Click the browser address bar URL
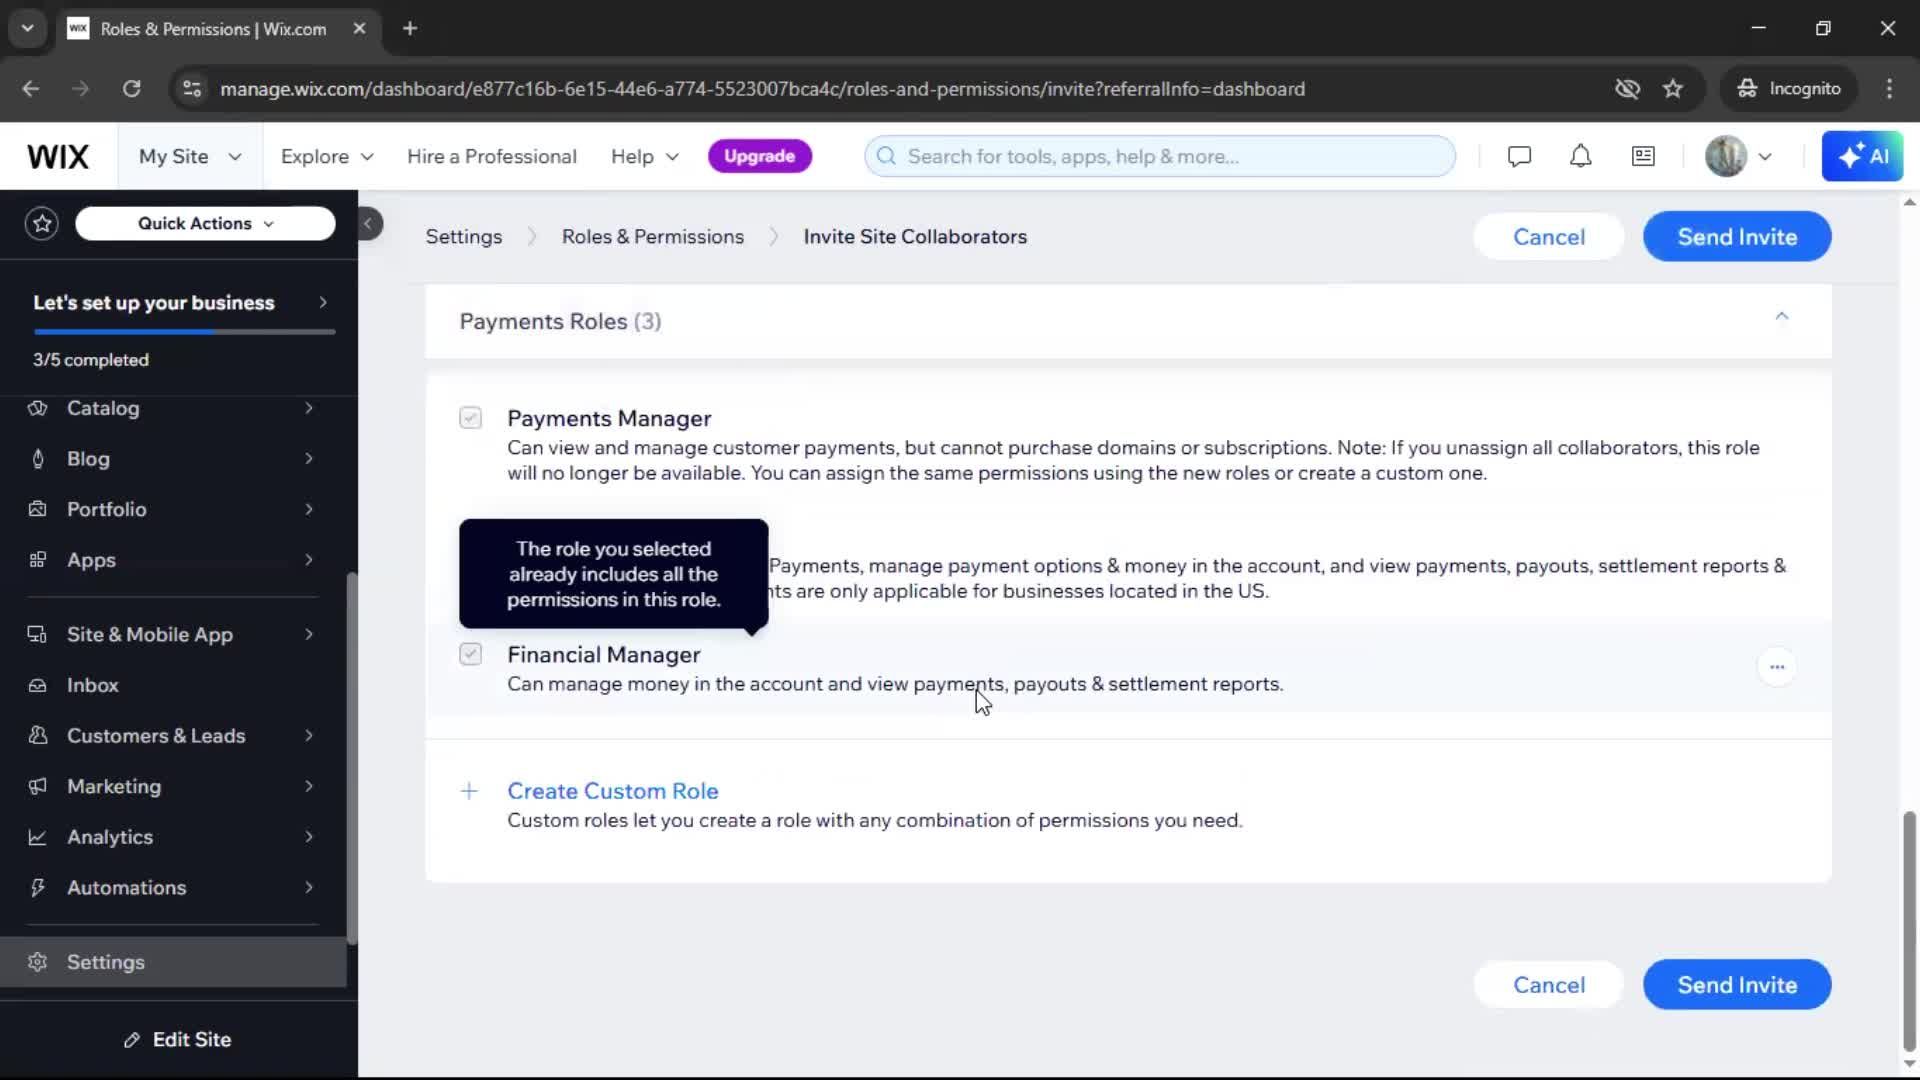Viewport: 1920px width, 1080px height. click(762, 89)
